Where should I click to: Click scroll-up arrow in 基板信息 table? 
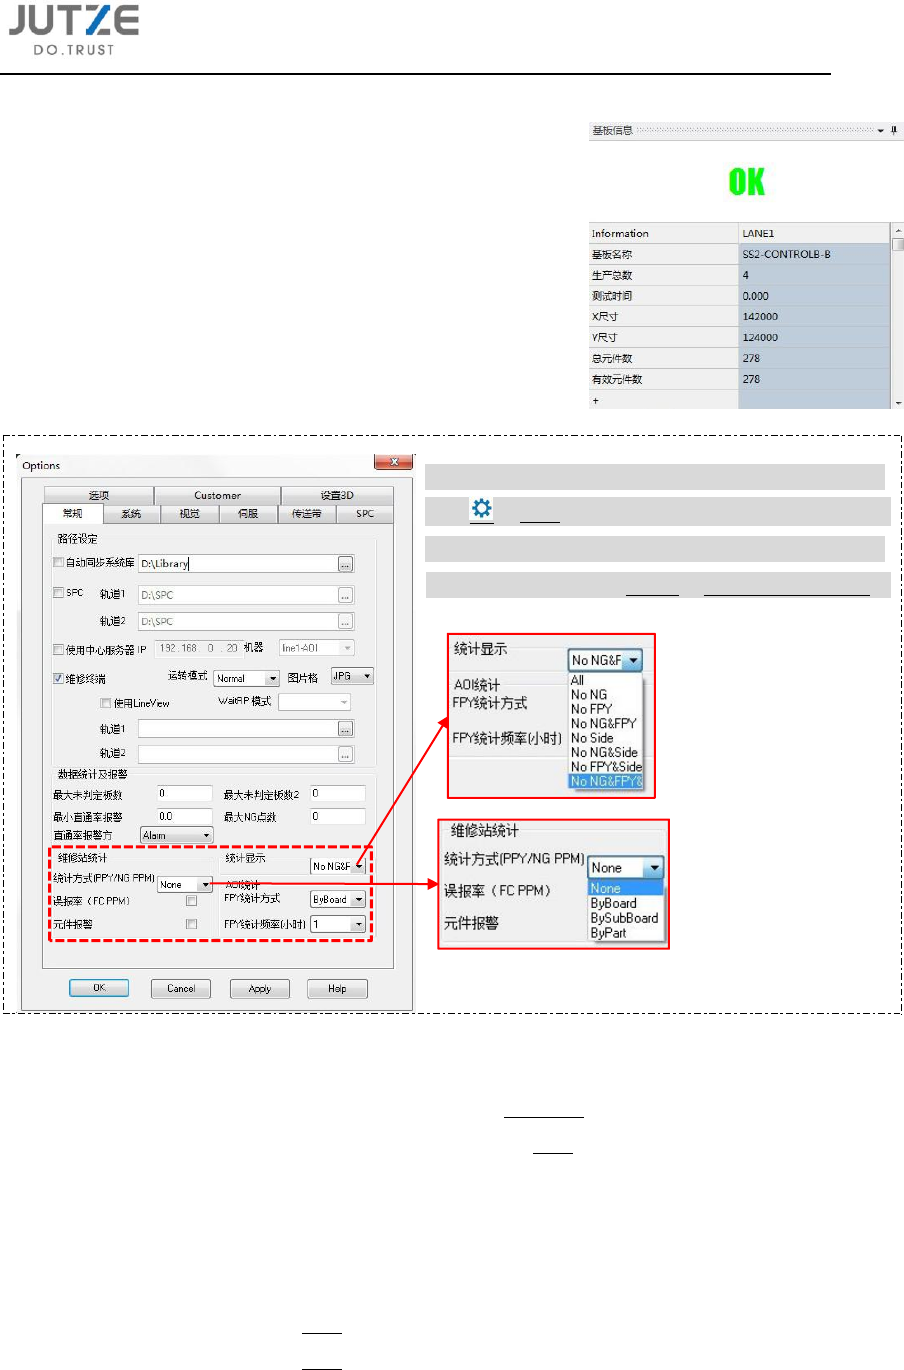tap(897, 231)
